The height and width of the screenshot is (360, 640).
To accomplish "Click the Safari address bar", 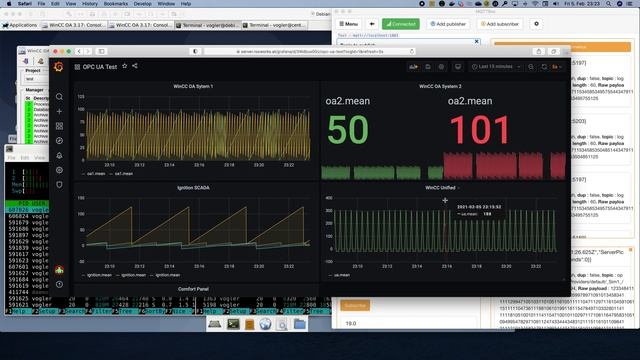I will pos(309,51).
